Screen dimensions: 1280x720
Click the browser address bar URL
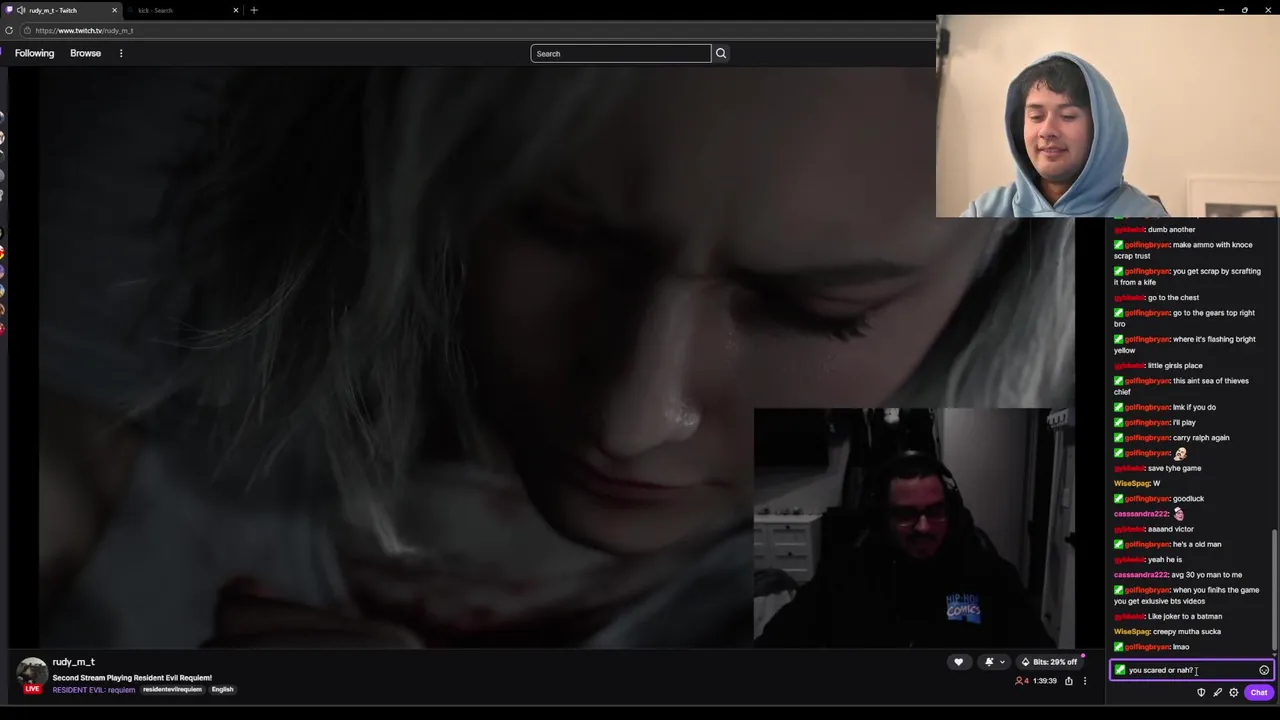84,30
